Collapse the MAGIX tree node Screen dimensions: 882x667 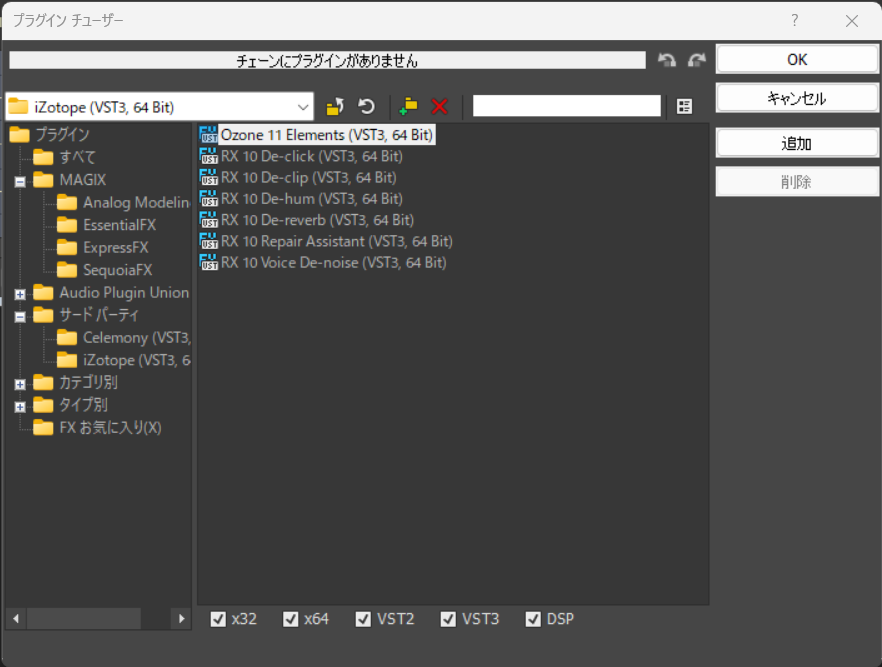pos(20,182)
